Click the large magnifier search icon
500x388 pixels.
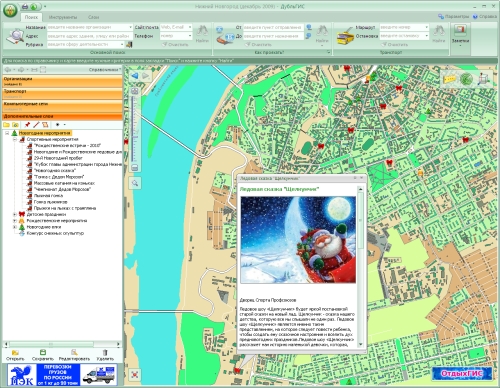pos(15,36)
